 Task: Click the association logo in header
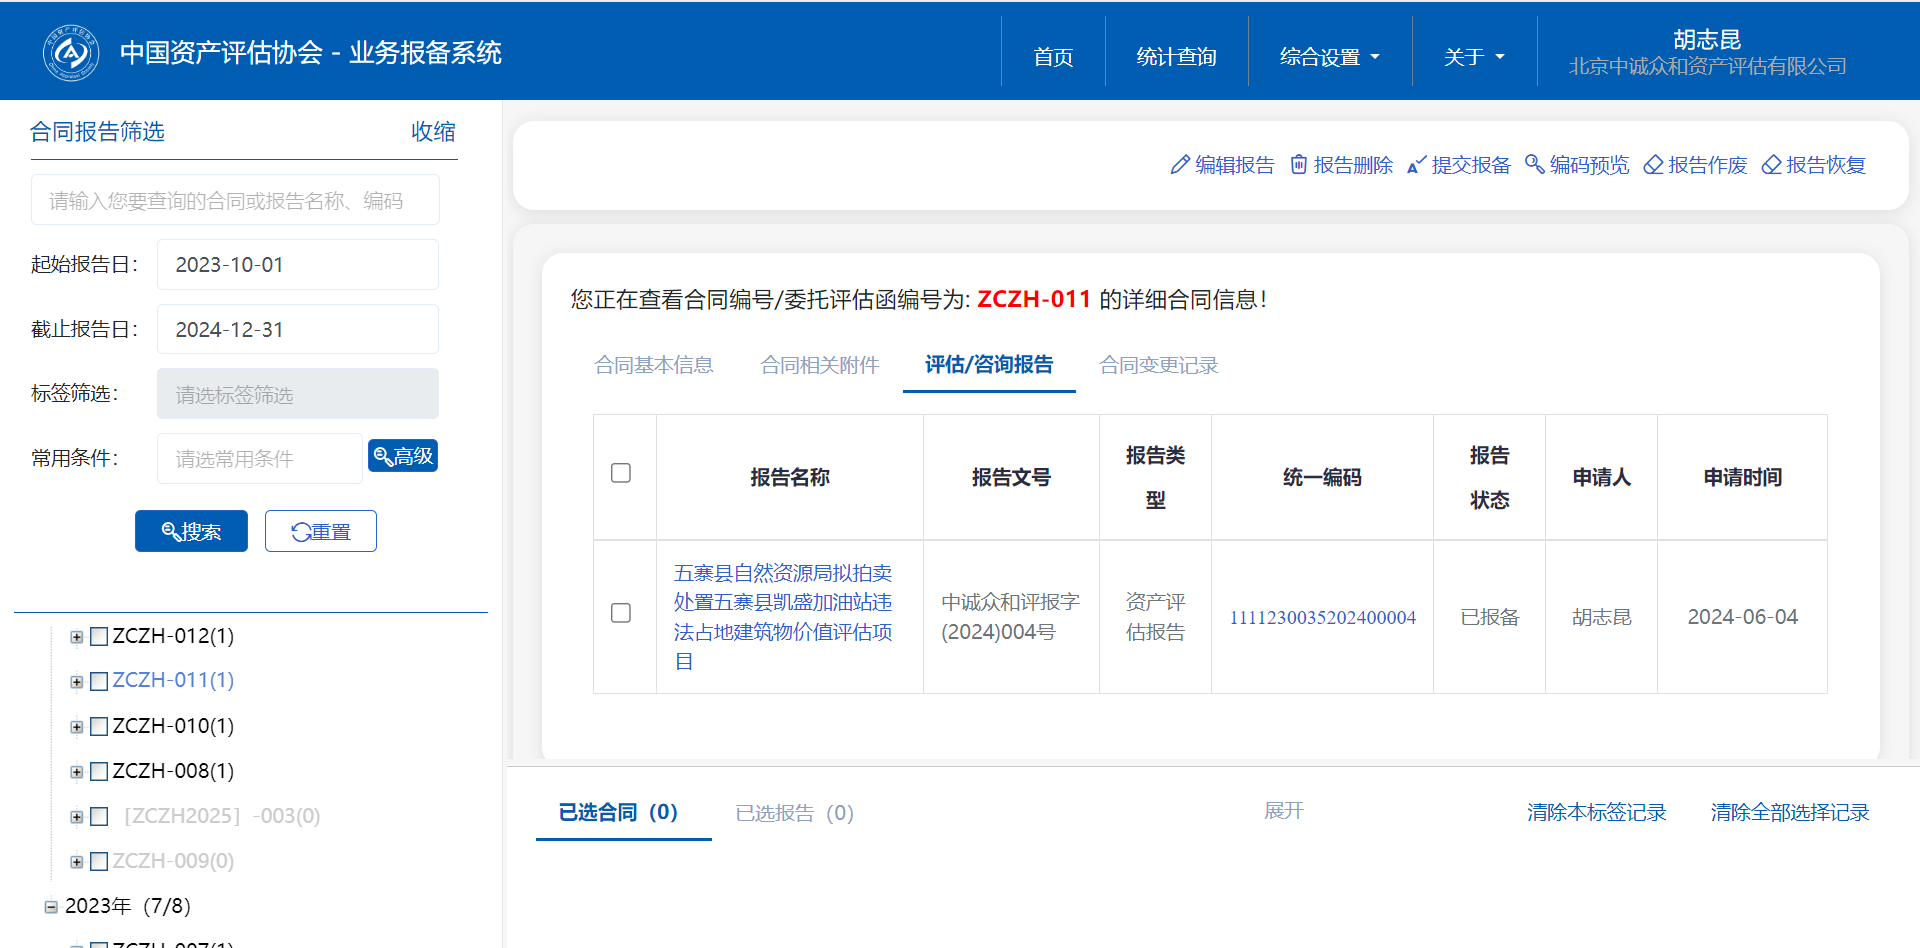tap(71, 53)
